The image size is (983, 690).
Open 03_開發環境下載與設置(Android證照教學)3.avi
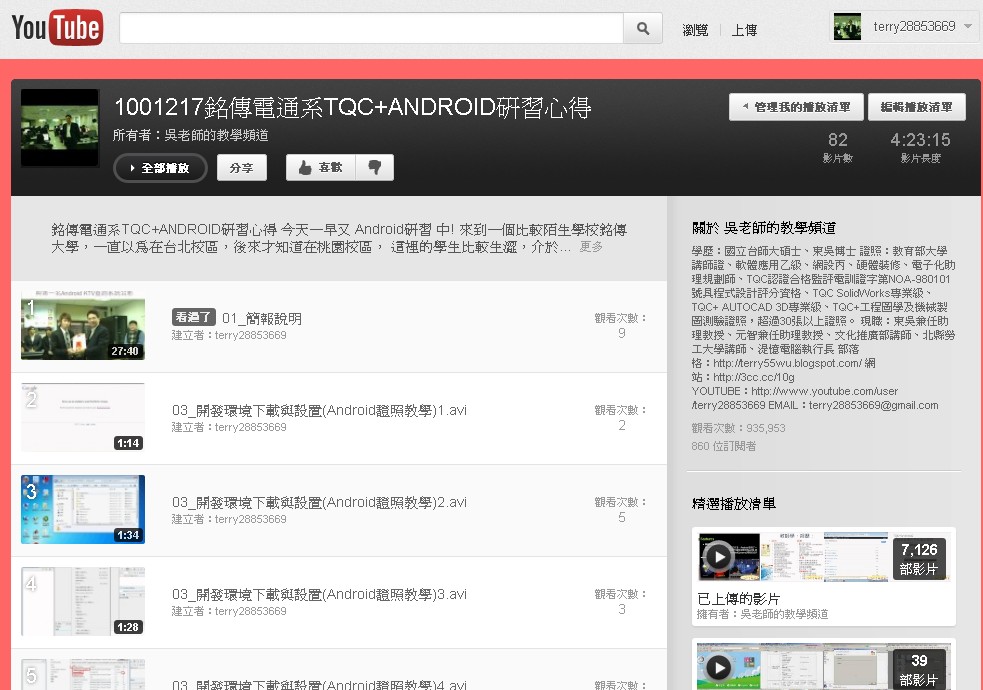[319, 595]
